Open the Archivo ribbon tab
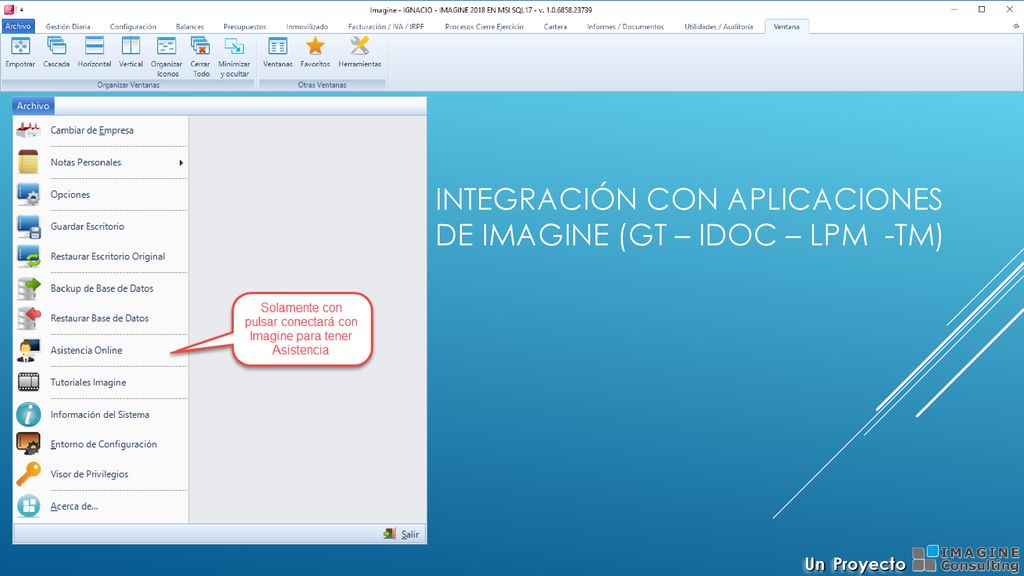This screenshot has width=1024, height=576. [18, 26]
